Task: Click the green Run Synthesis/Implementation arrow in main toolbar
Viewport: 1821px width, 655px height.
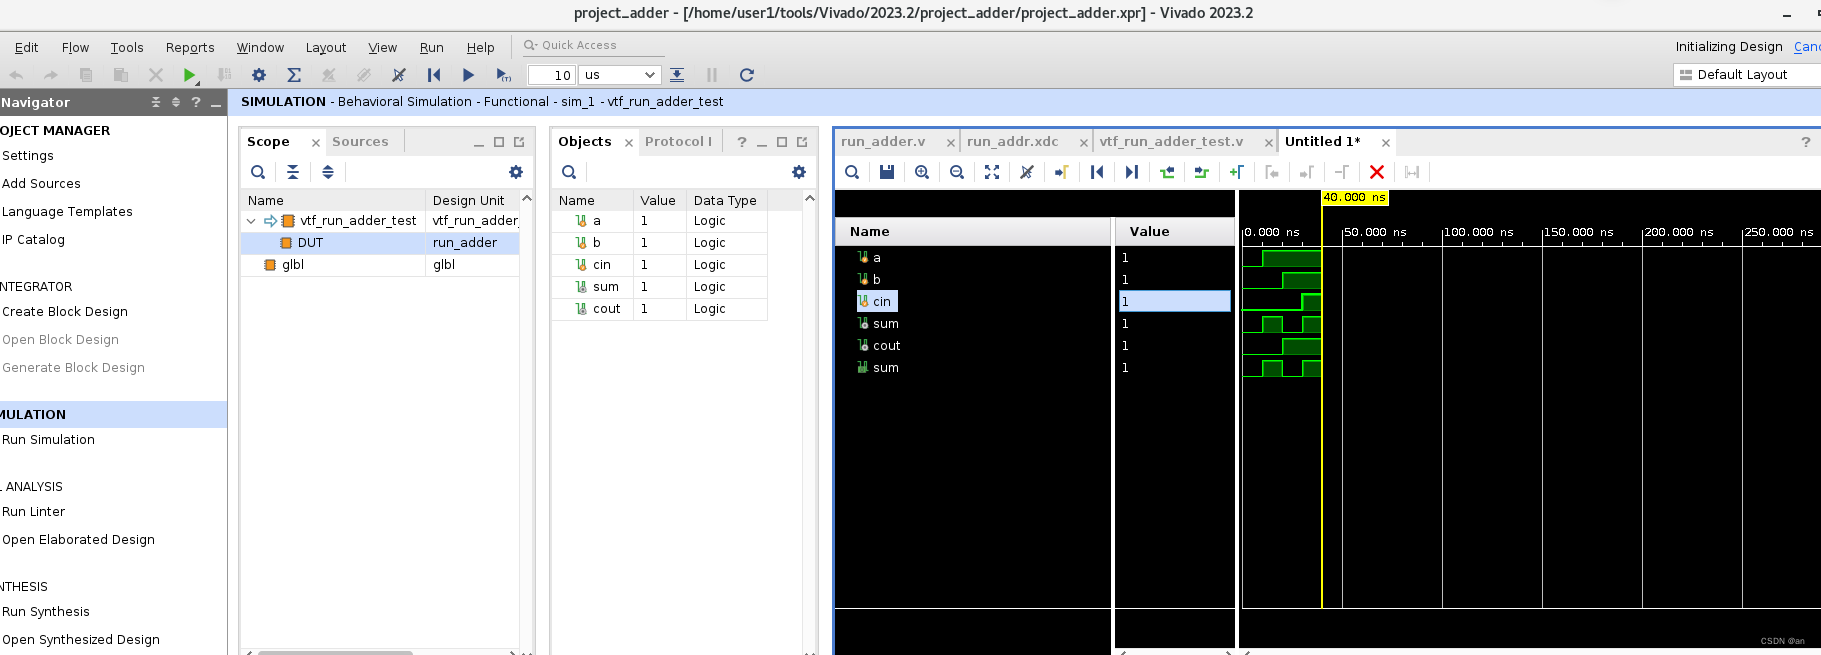Action: click(x=189, y=75)
